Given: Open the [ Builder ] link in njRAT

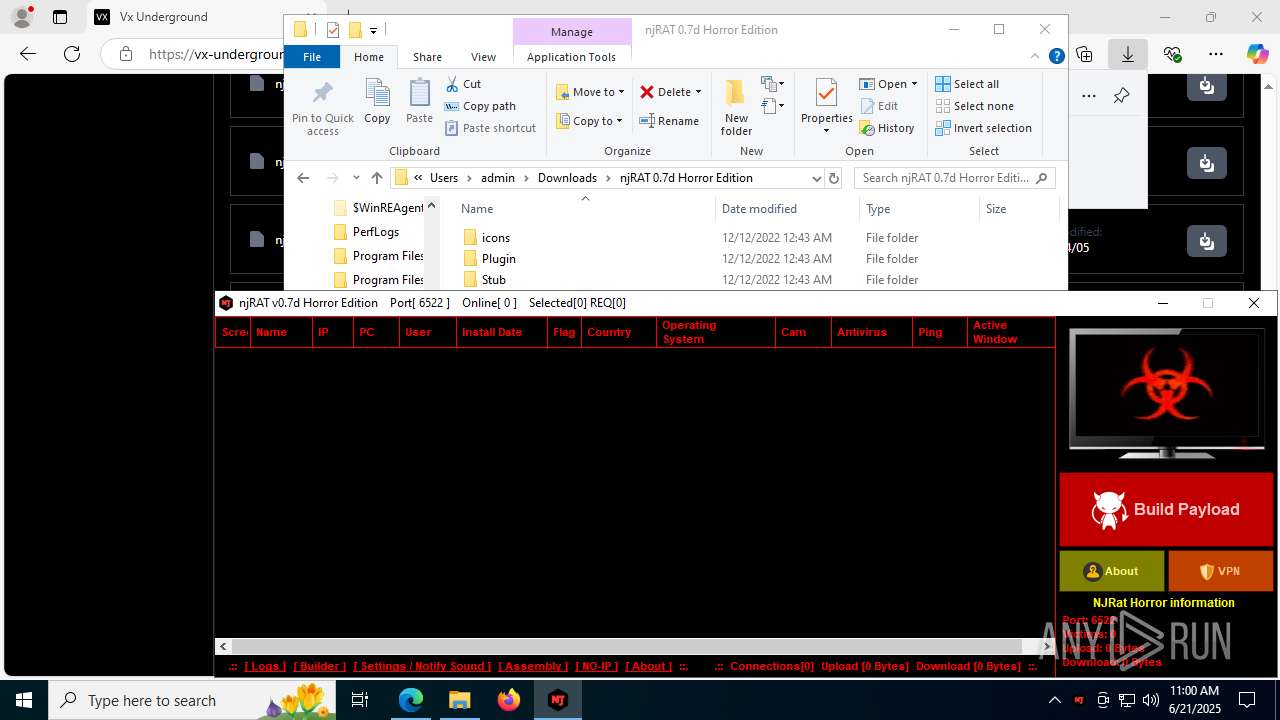Looking at the screenshot, I should (320, 666).
